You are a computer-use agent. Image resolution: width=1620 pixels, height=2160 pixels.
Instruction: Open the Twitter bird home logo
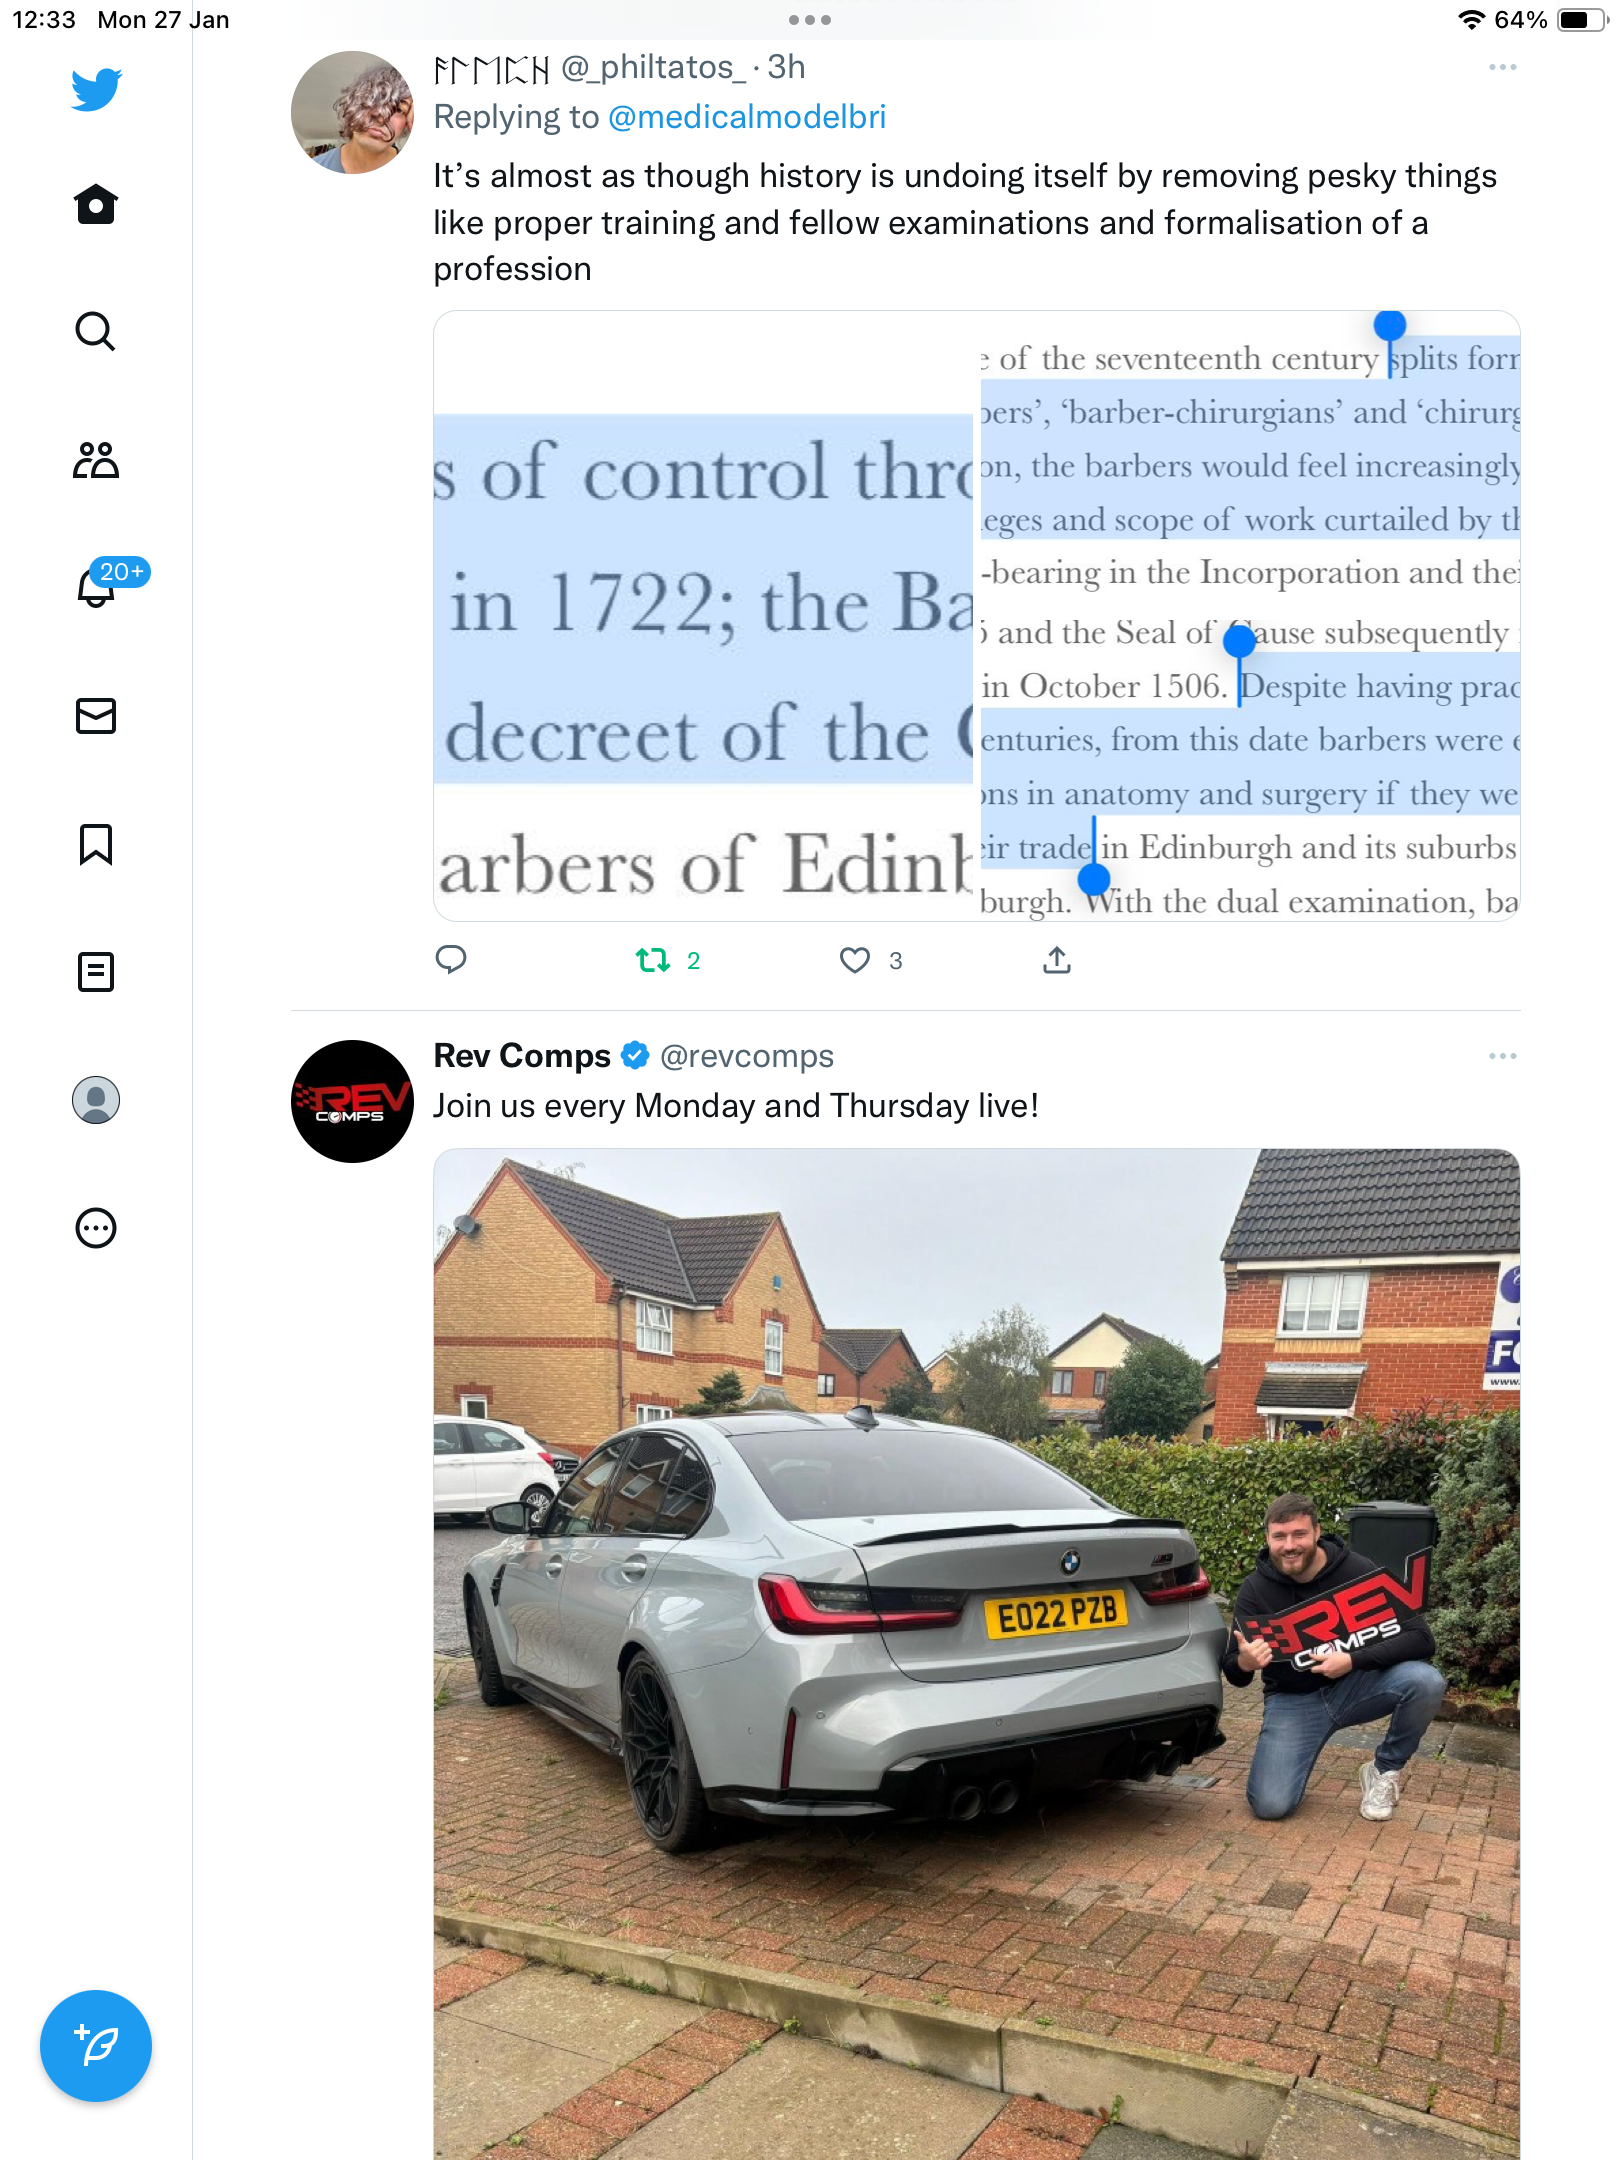(96, 90)
